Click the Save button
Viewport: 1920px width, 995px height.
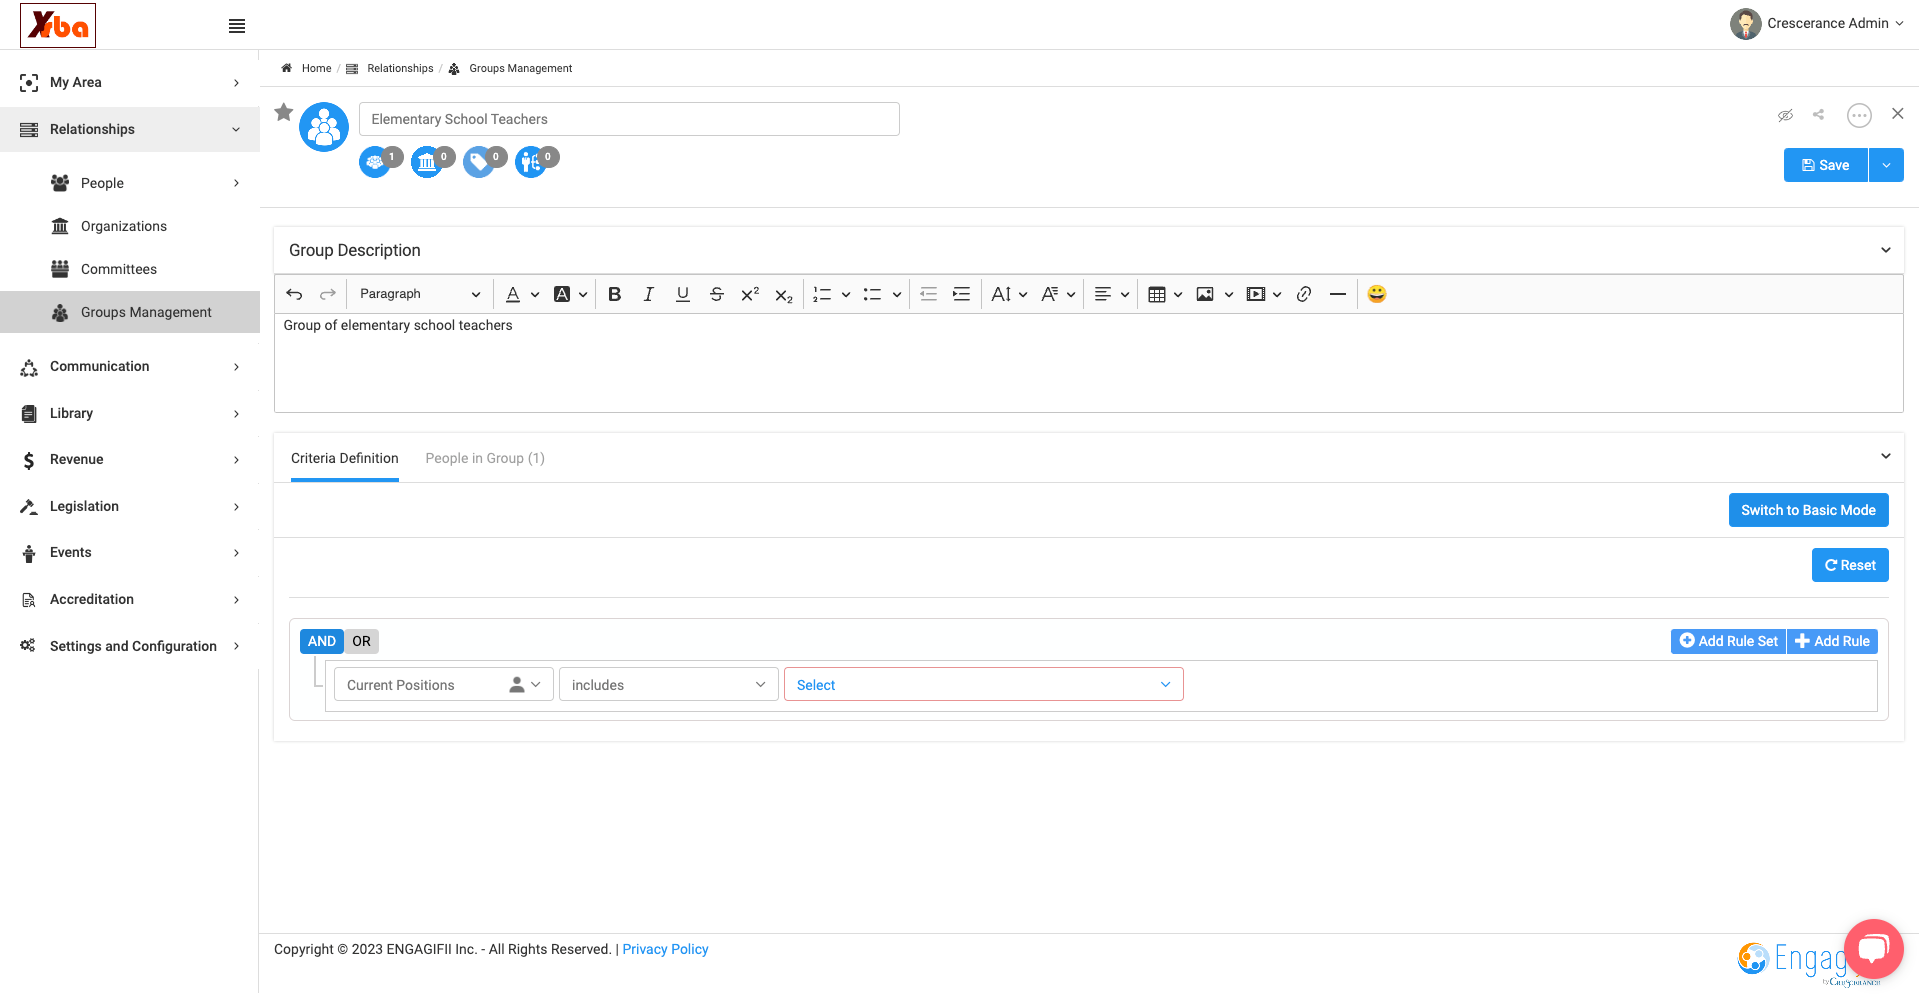click(1826, 165)
